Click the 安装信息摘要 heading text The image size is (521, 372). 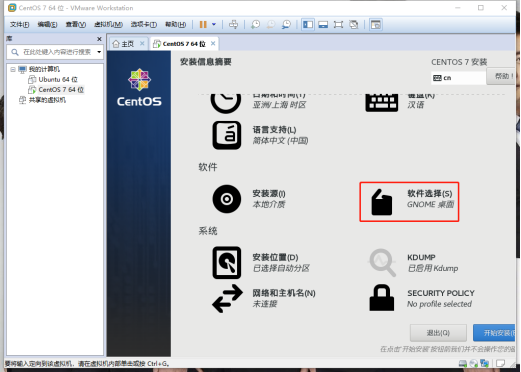[x=206, y=62]
